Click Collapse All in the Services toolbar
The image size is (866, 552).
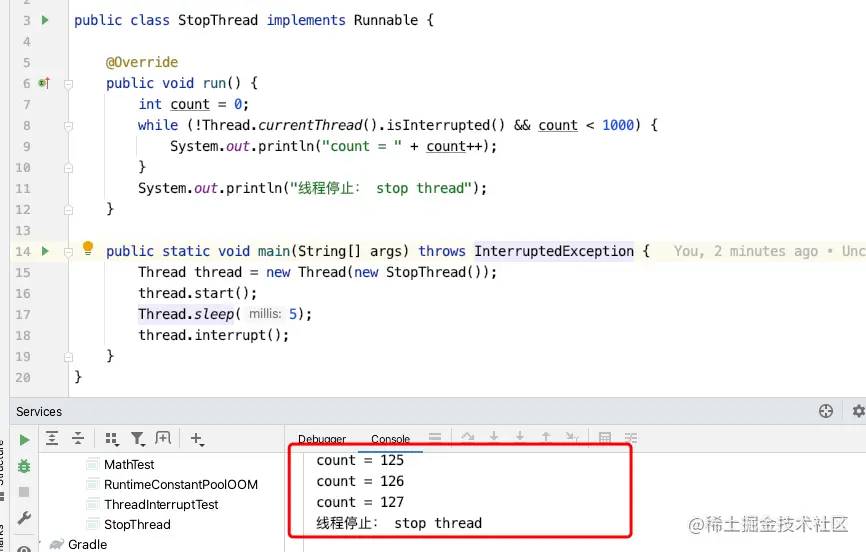pyautogui.click(x=78, y=438)
